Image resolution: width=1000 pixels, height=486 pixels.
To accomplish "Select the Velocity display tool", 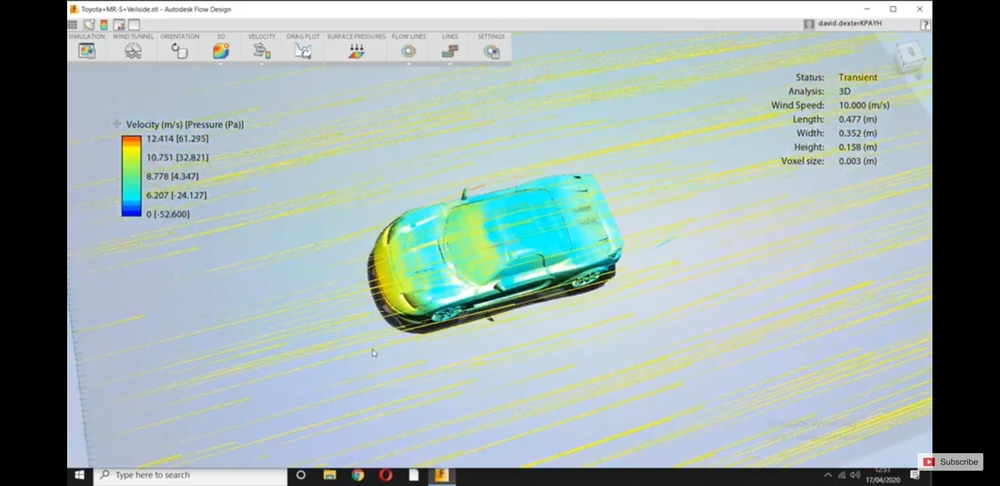I will [x=261, y=52].
